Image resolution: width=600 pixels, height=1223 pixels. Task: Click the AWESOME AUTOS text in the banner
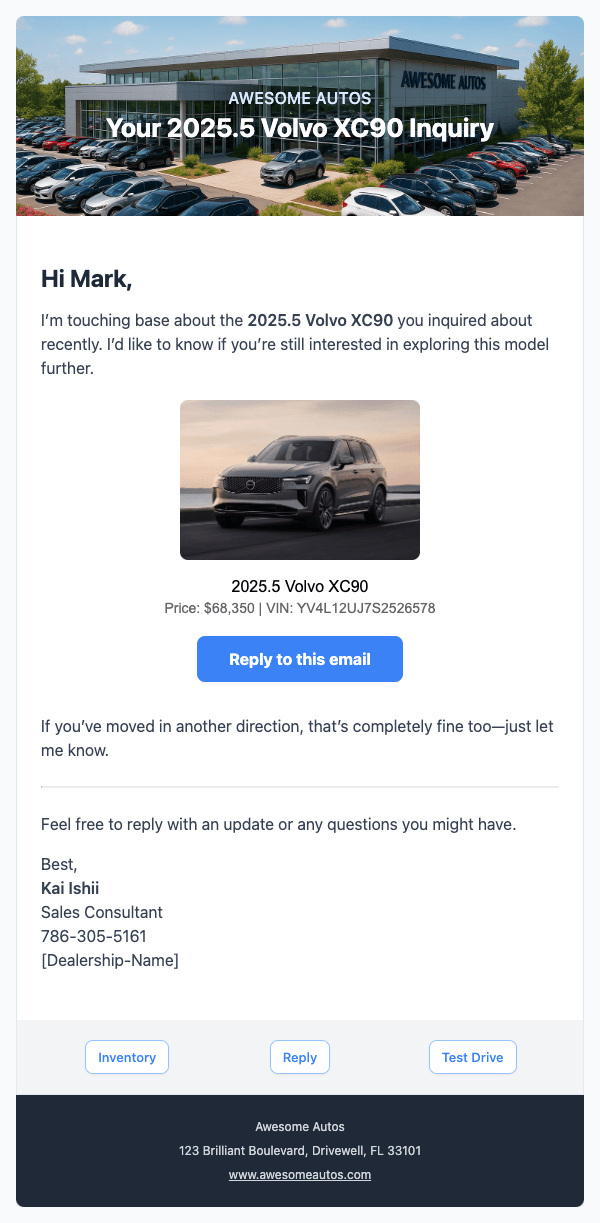300,98
